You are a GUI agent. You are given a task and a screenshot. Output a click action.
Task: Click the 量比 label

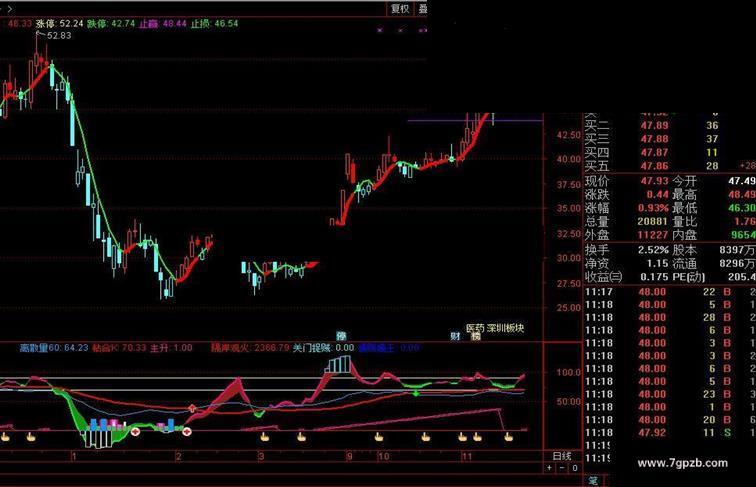pyautogui.click(x=684, y=221)
